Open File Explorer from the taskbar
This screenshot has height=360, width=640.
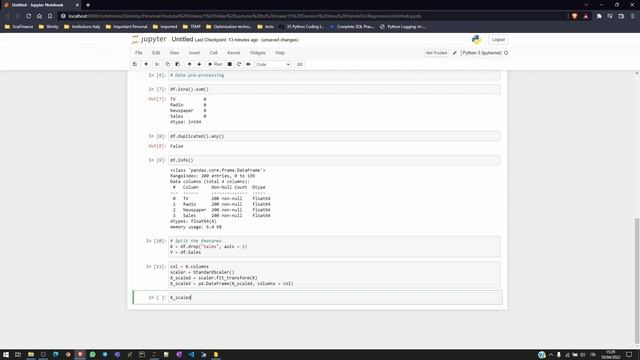[x=31, y=355]
